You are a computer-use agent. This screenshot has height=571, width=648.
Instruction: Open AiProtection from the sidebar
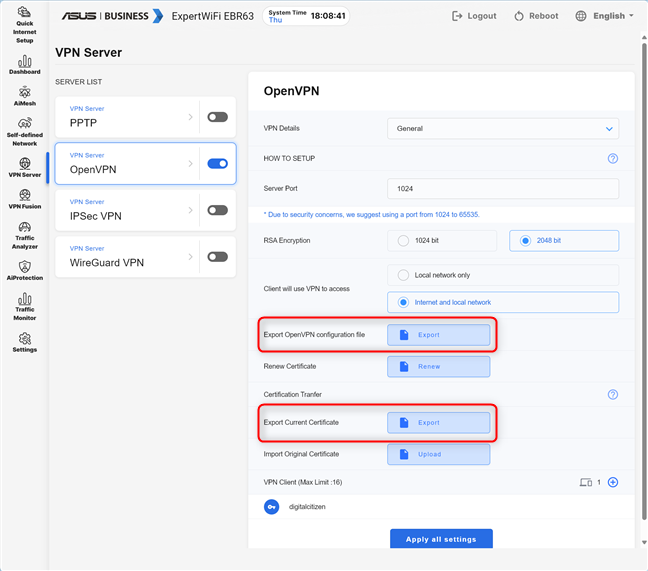click(x=25, y=270)
